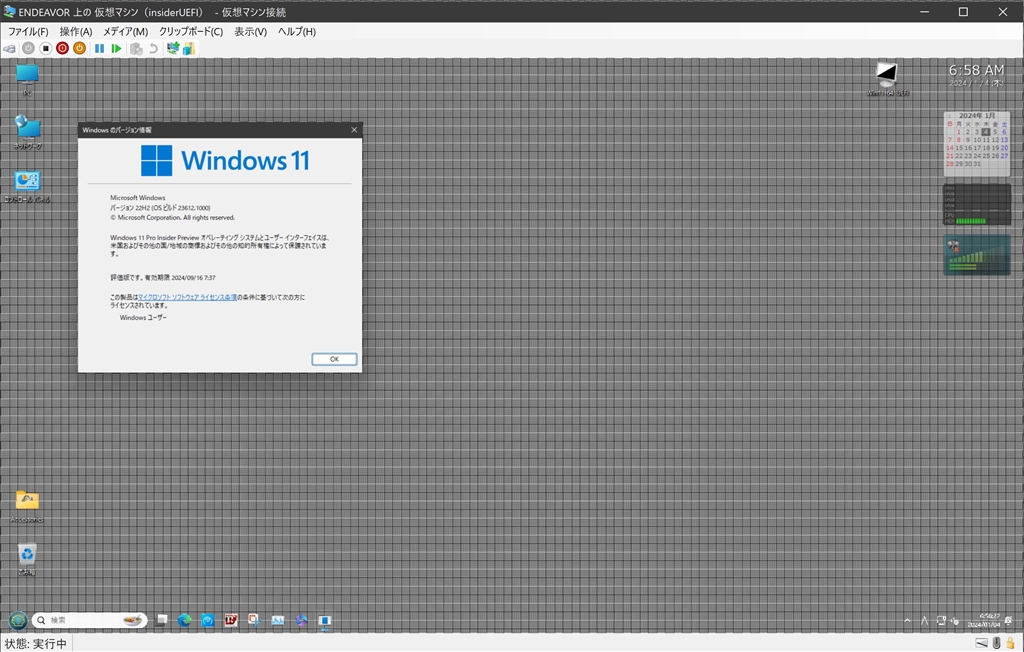Click the CPU meter gadget
Viewport: 1024px width, 652px height.
(x=977, y=204)
